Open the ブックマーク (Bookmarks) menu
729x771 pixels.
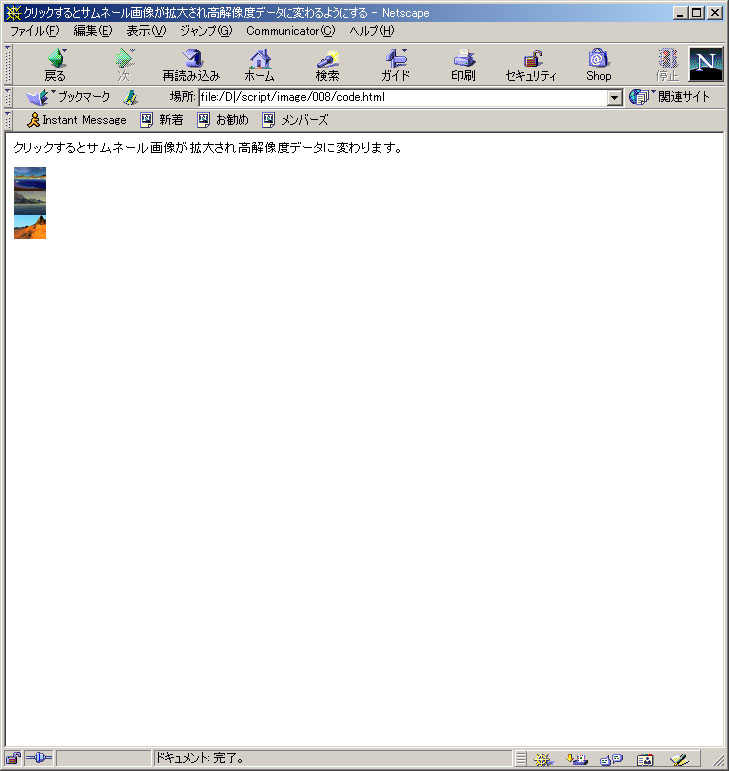pos(68,97)
